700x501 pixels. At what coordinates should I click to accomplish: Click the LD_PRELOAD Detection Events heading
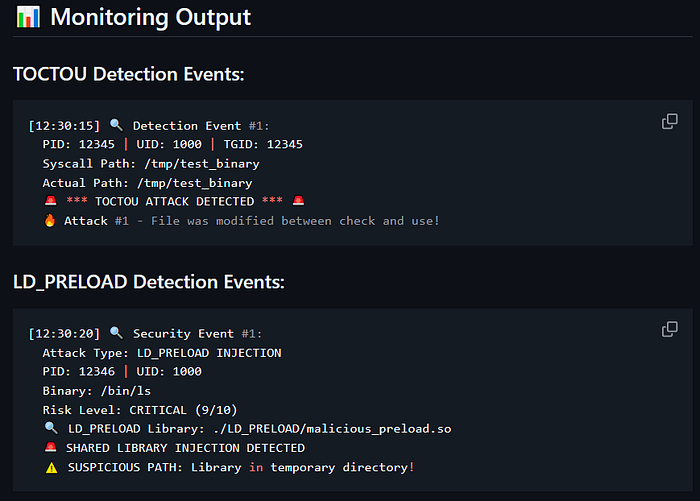[149, 282]
